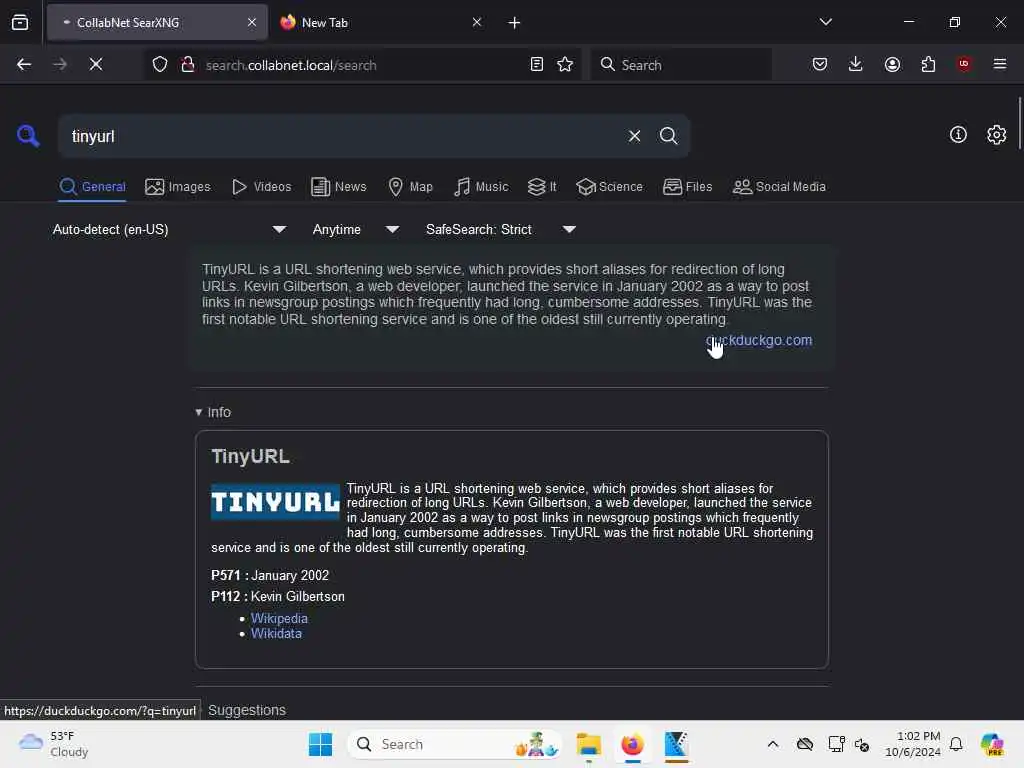Click the Windows taskbar Search box
The width and height of the screenshot is (1024, 768).
click(x=455, y=744)
